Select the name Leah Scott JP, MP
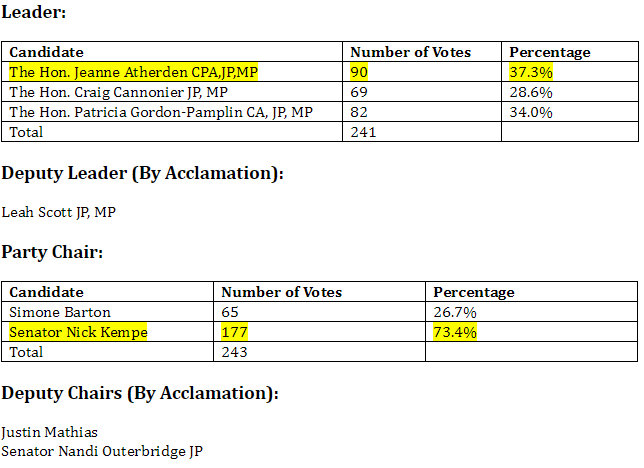644x468 pixels. (x=60, y=212)
